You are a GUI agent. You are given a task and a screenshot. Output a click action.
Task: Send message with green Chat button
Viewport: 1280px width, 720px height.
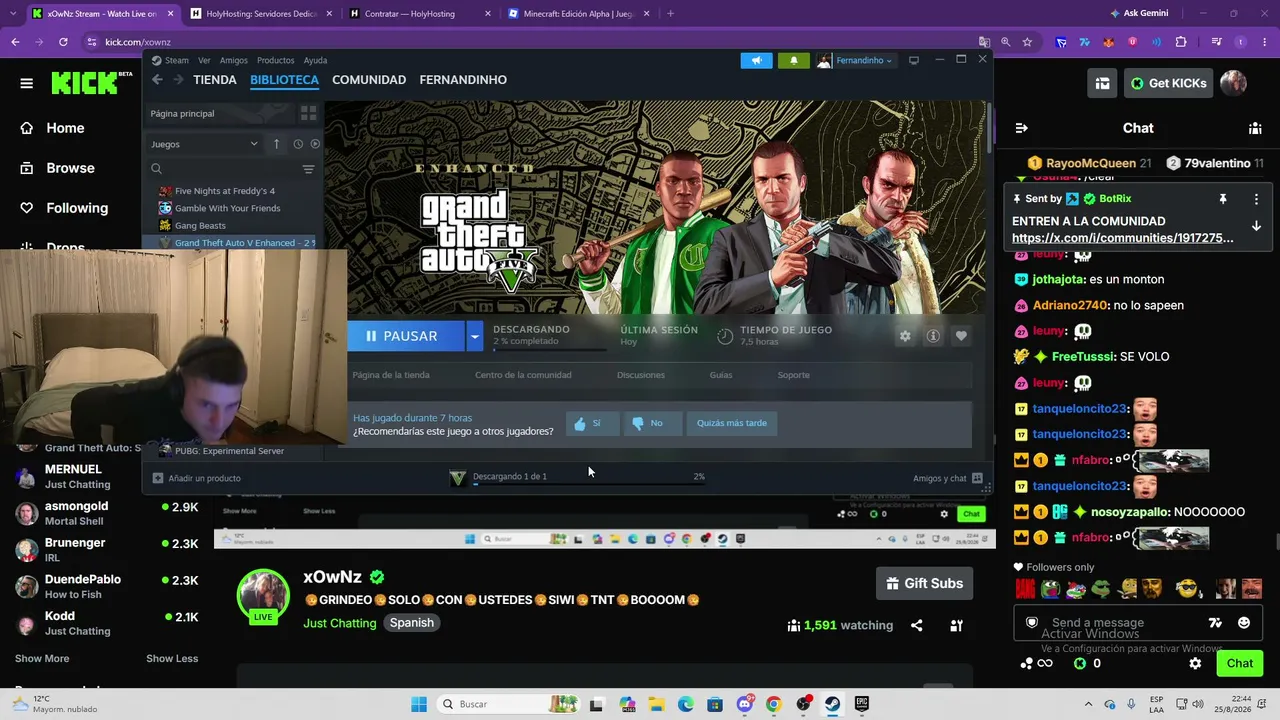tap(1240, 663)
